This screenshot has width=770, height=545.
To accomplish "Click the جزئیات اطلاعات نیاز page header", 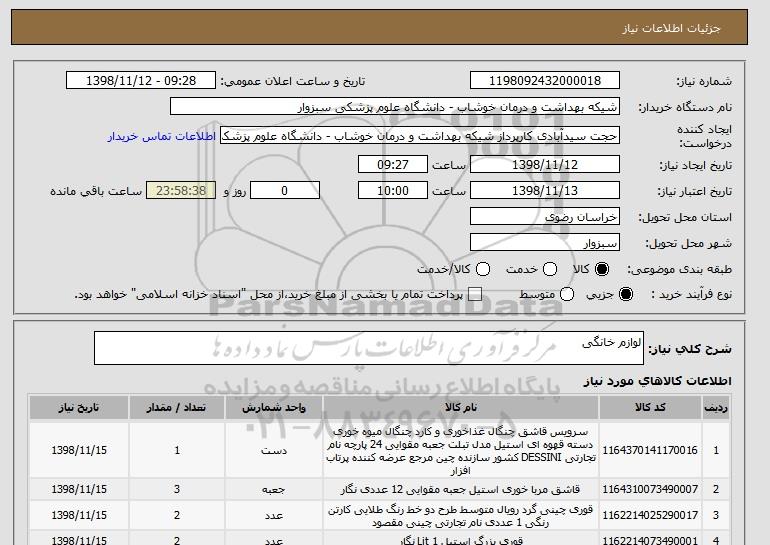I will (x=671, y=28).
